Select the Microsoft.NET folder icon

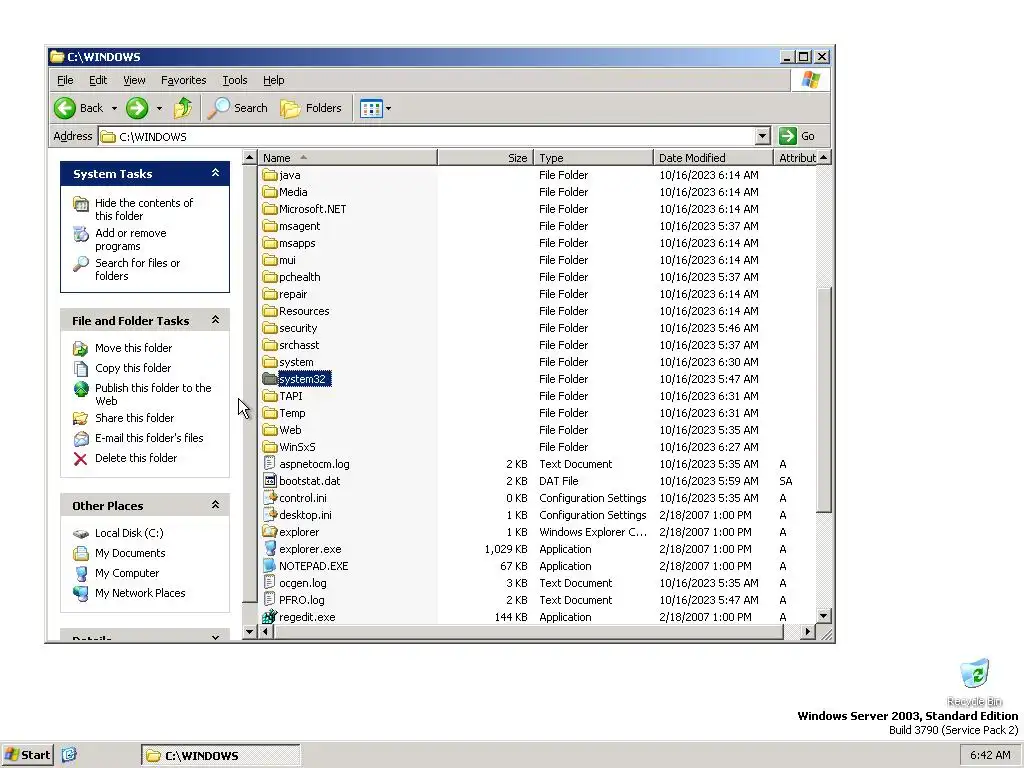pyautogui.click(x=270, y=209)
